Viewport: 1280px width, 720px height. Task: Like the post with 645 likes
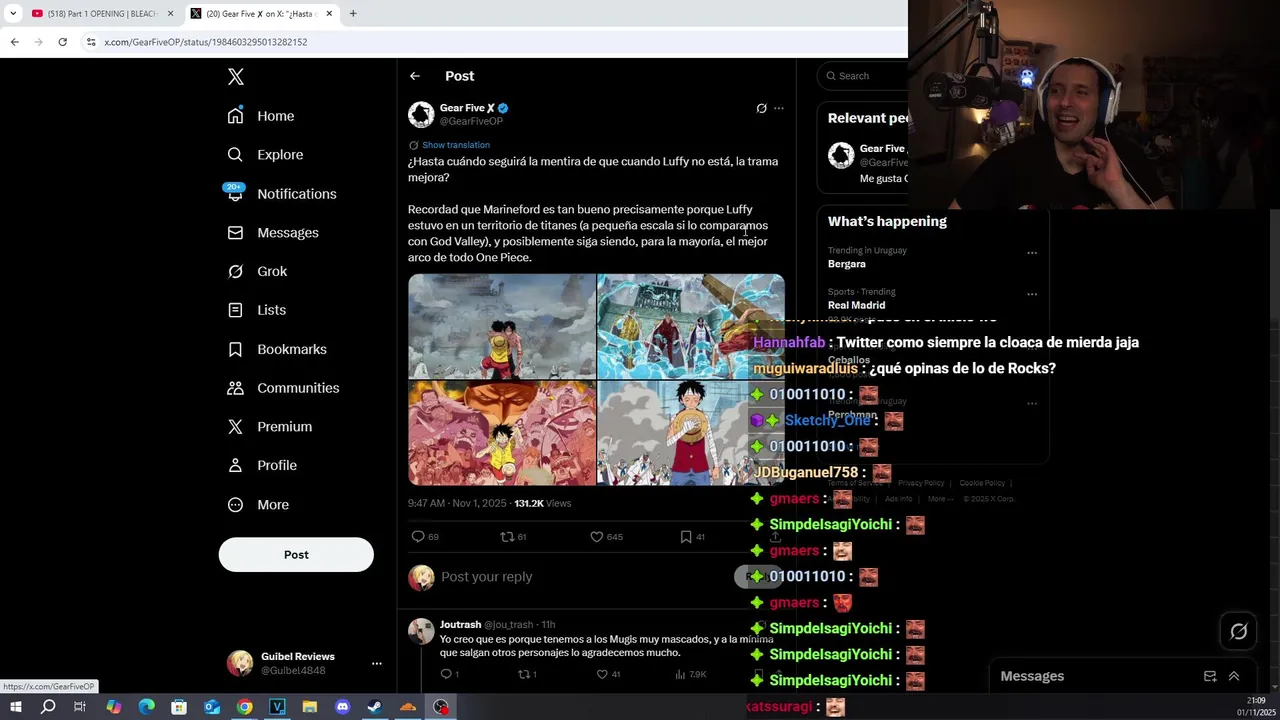596,537
